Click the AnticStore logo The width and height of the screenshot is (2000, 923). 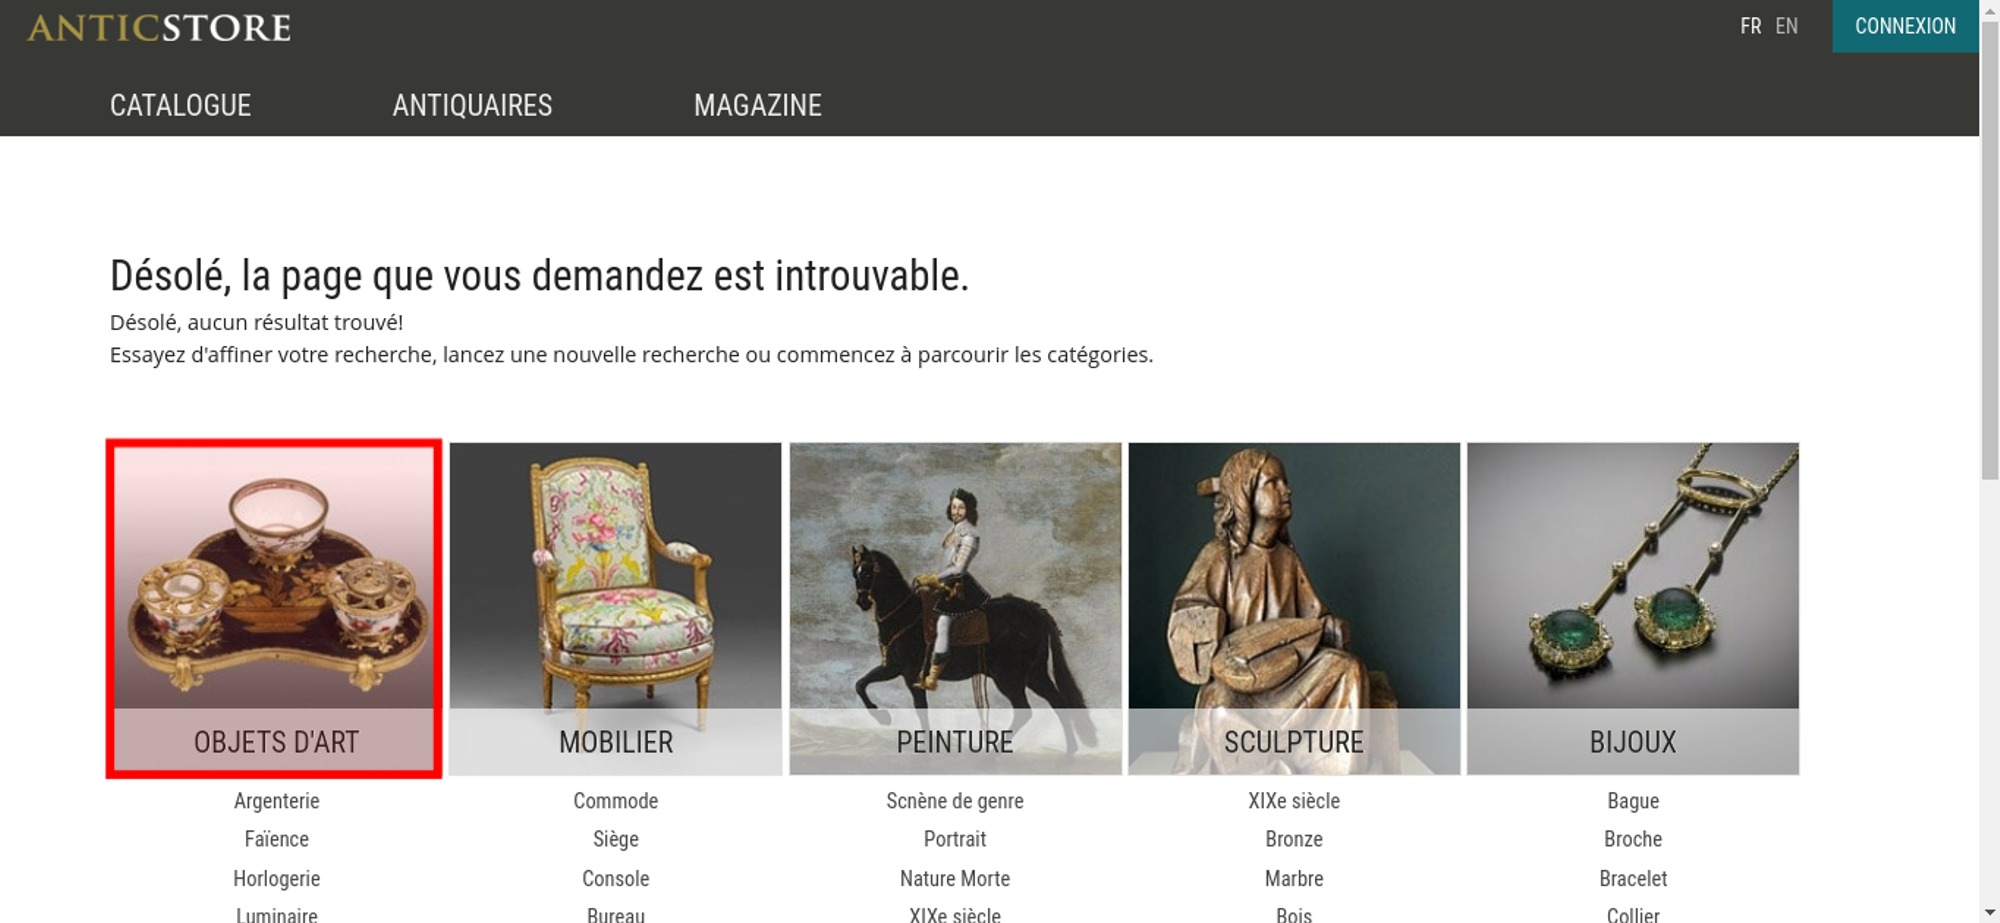tap(159, 27)
